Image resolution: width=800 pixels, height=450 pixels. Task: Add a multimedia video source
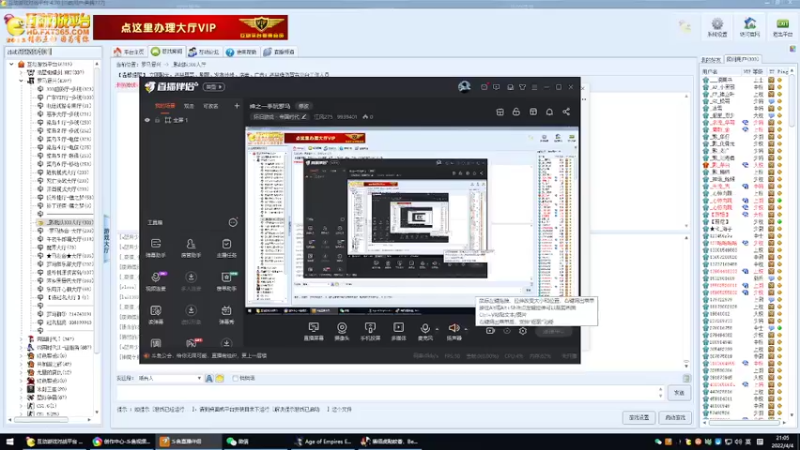(x=398, y=331)
